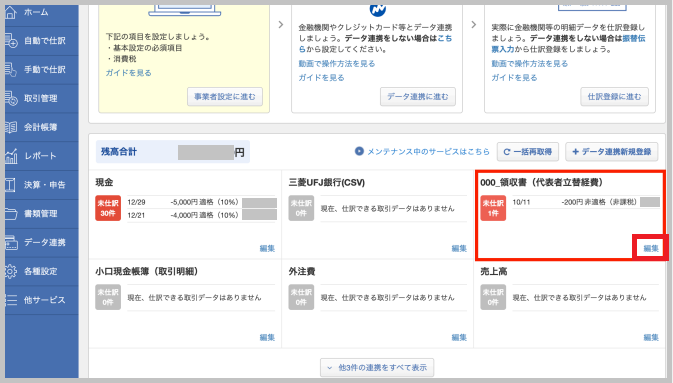
Task: Click 事業者設定に進む button
Action: (225, 97)
